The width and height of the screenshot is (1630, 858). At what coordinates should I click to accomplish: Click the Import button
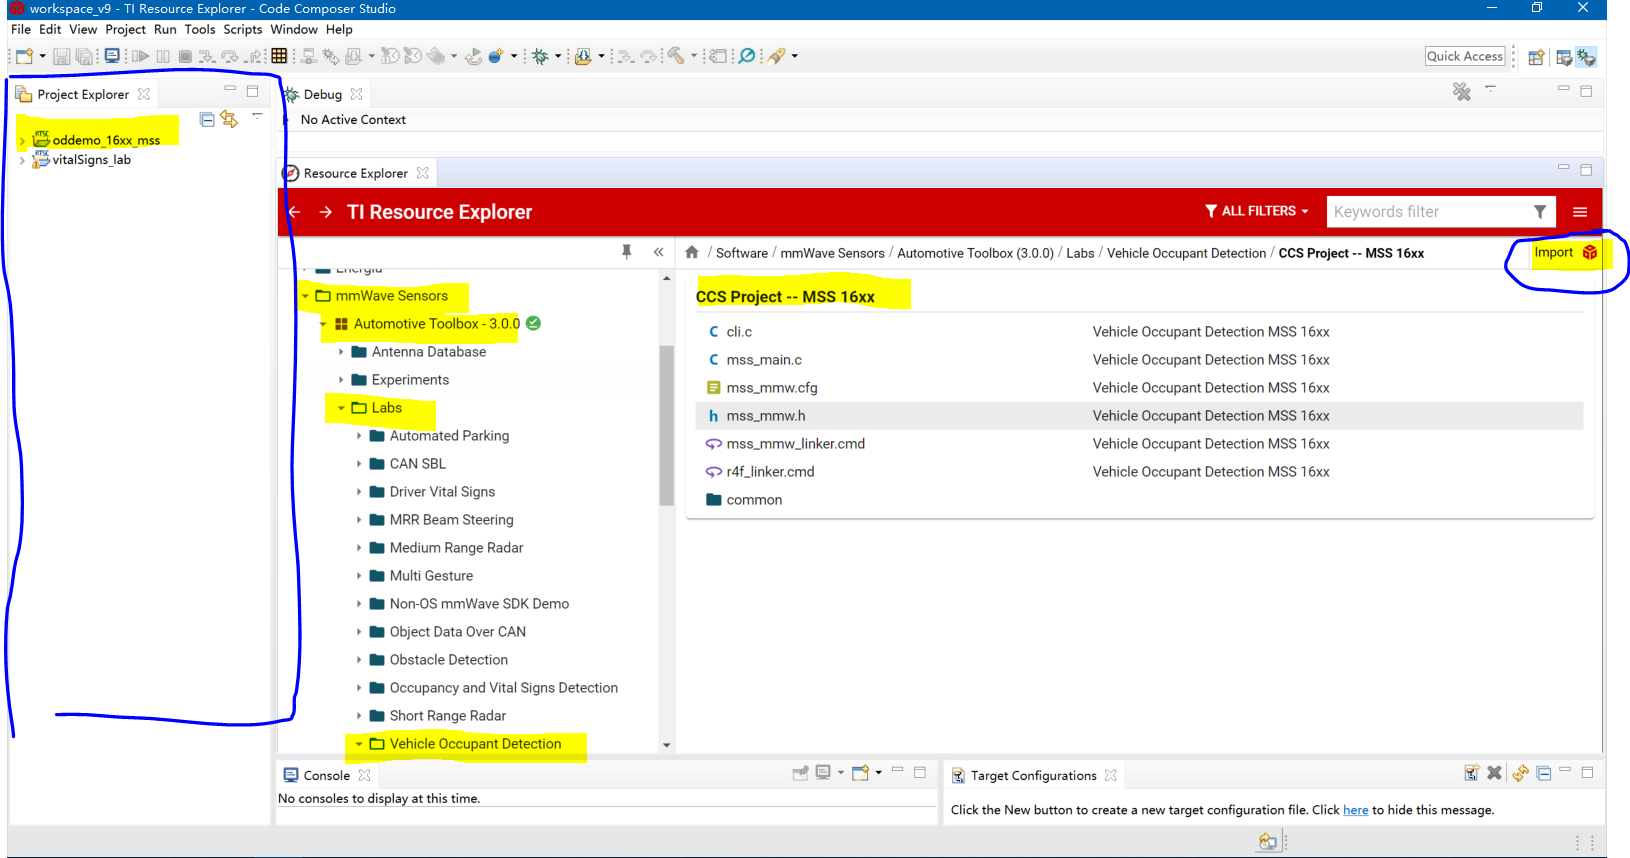coord(1566,253)
